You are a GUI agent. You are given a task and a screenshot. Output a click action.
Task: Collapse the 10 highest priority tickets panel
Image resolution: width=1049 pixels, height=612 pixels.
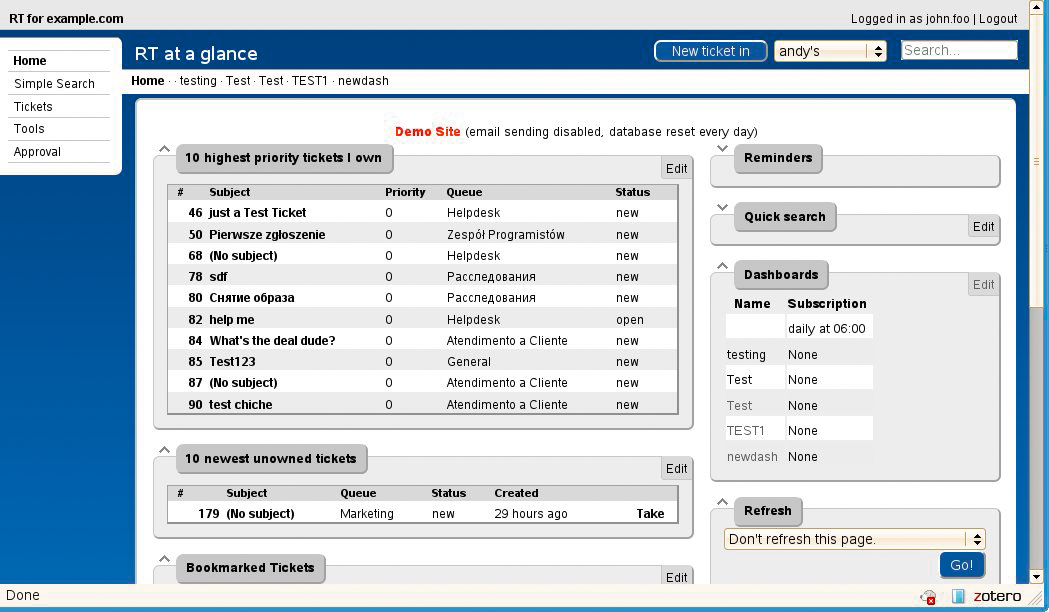165,150
